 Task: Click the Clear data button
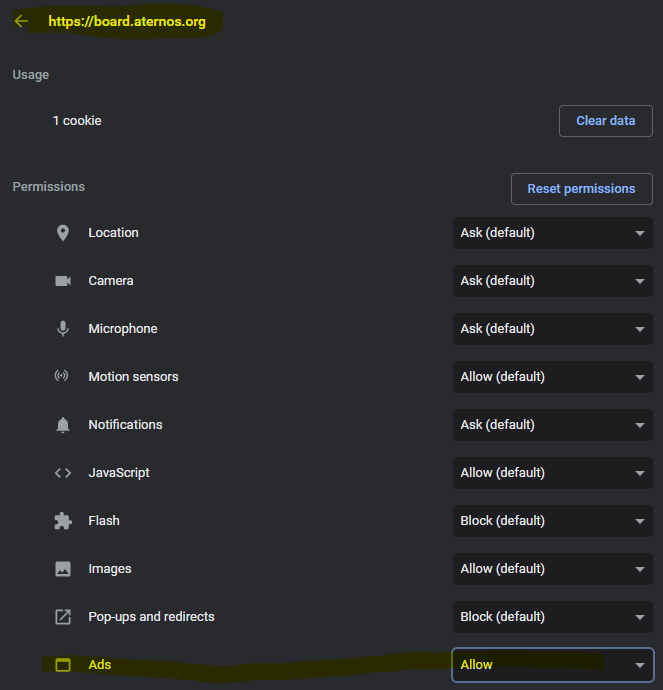pyautogui.click(x=605, y=121)
